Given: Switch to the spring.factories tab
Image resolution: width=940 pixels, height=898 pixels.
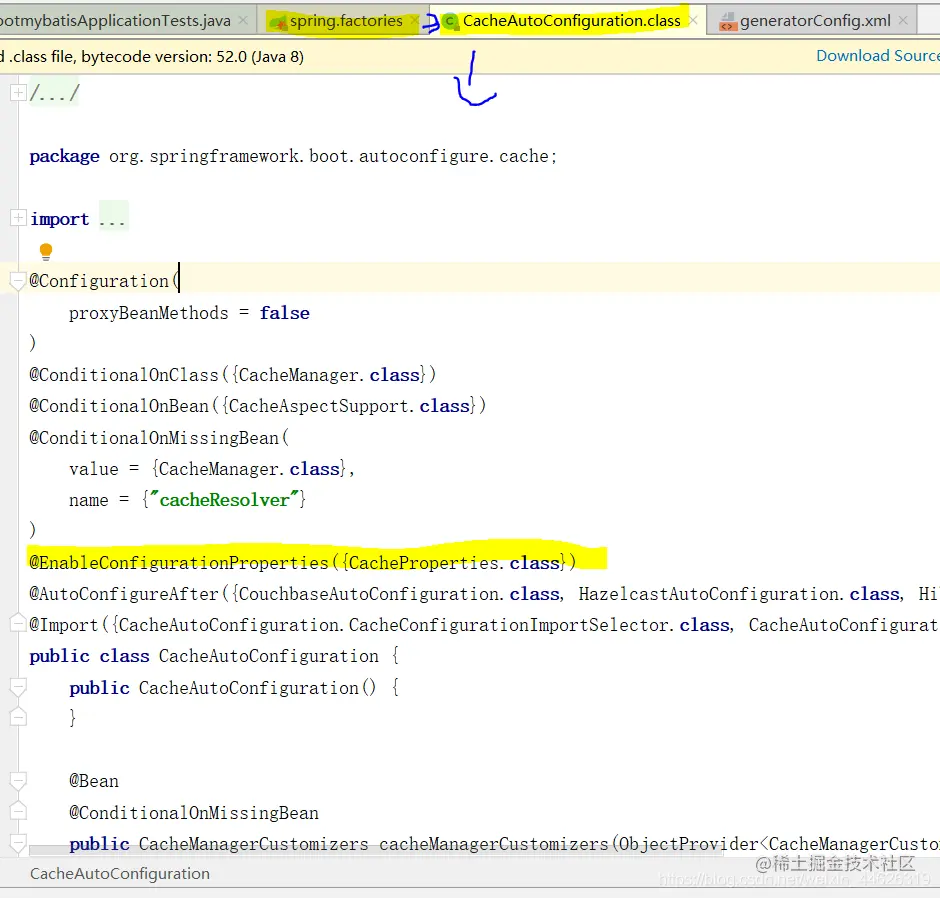Looking at the screenshot, I should point(346,21).
